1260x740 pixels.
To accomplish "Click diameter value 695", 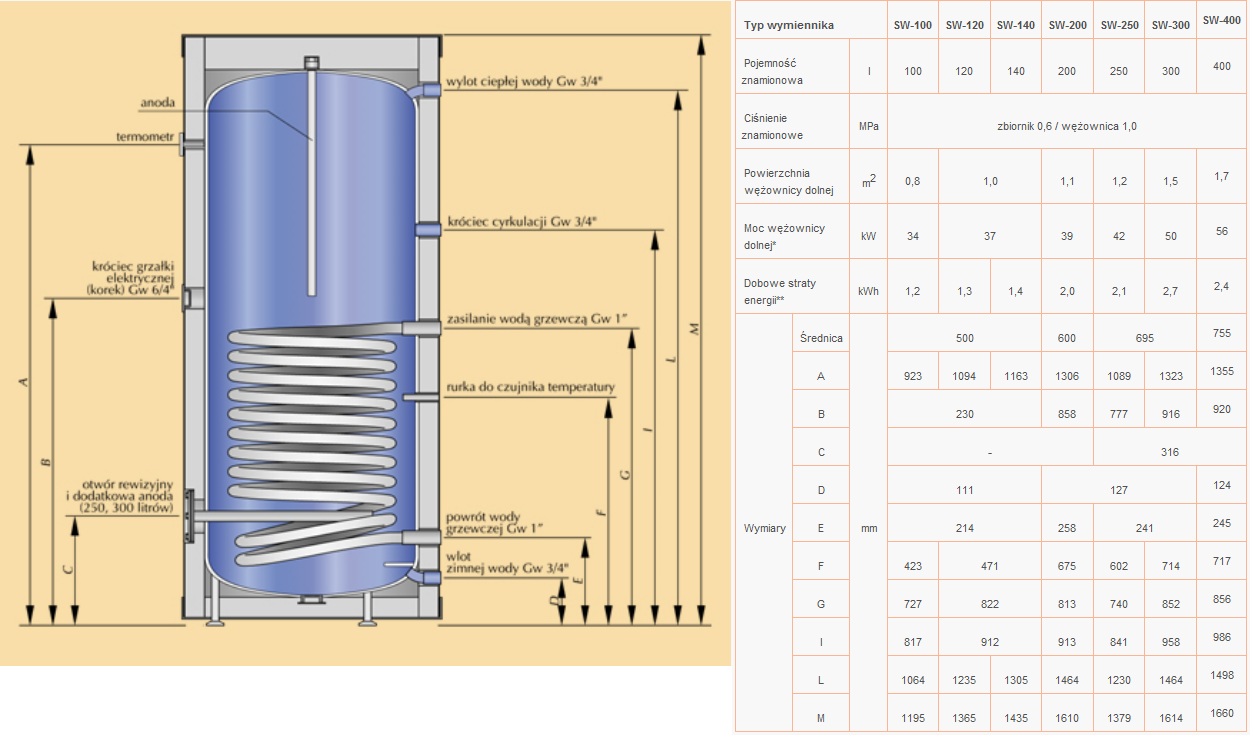I will (x=1145, y=338).
